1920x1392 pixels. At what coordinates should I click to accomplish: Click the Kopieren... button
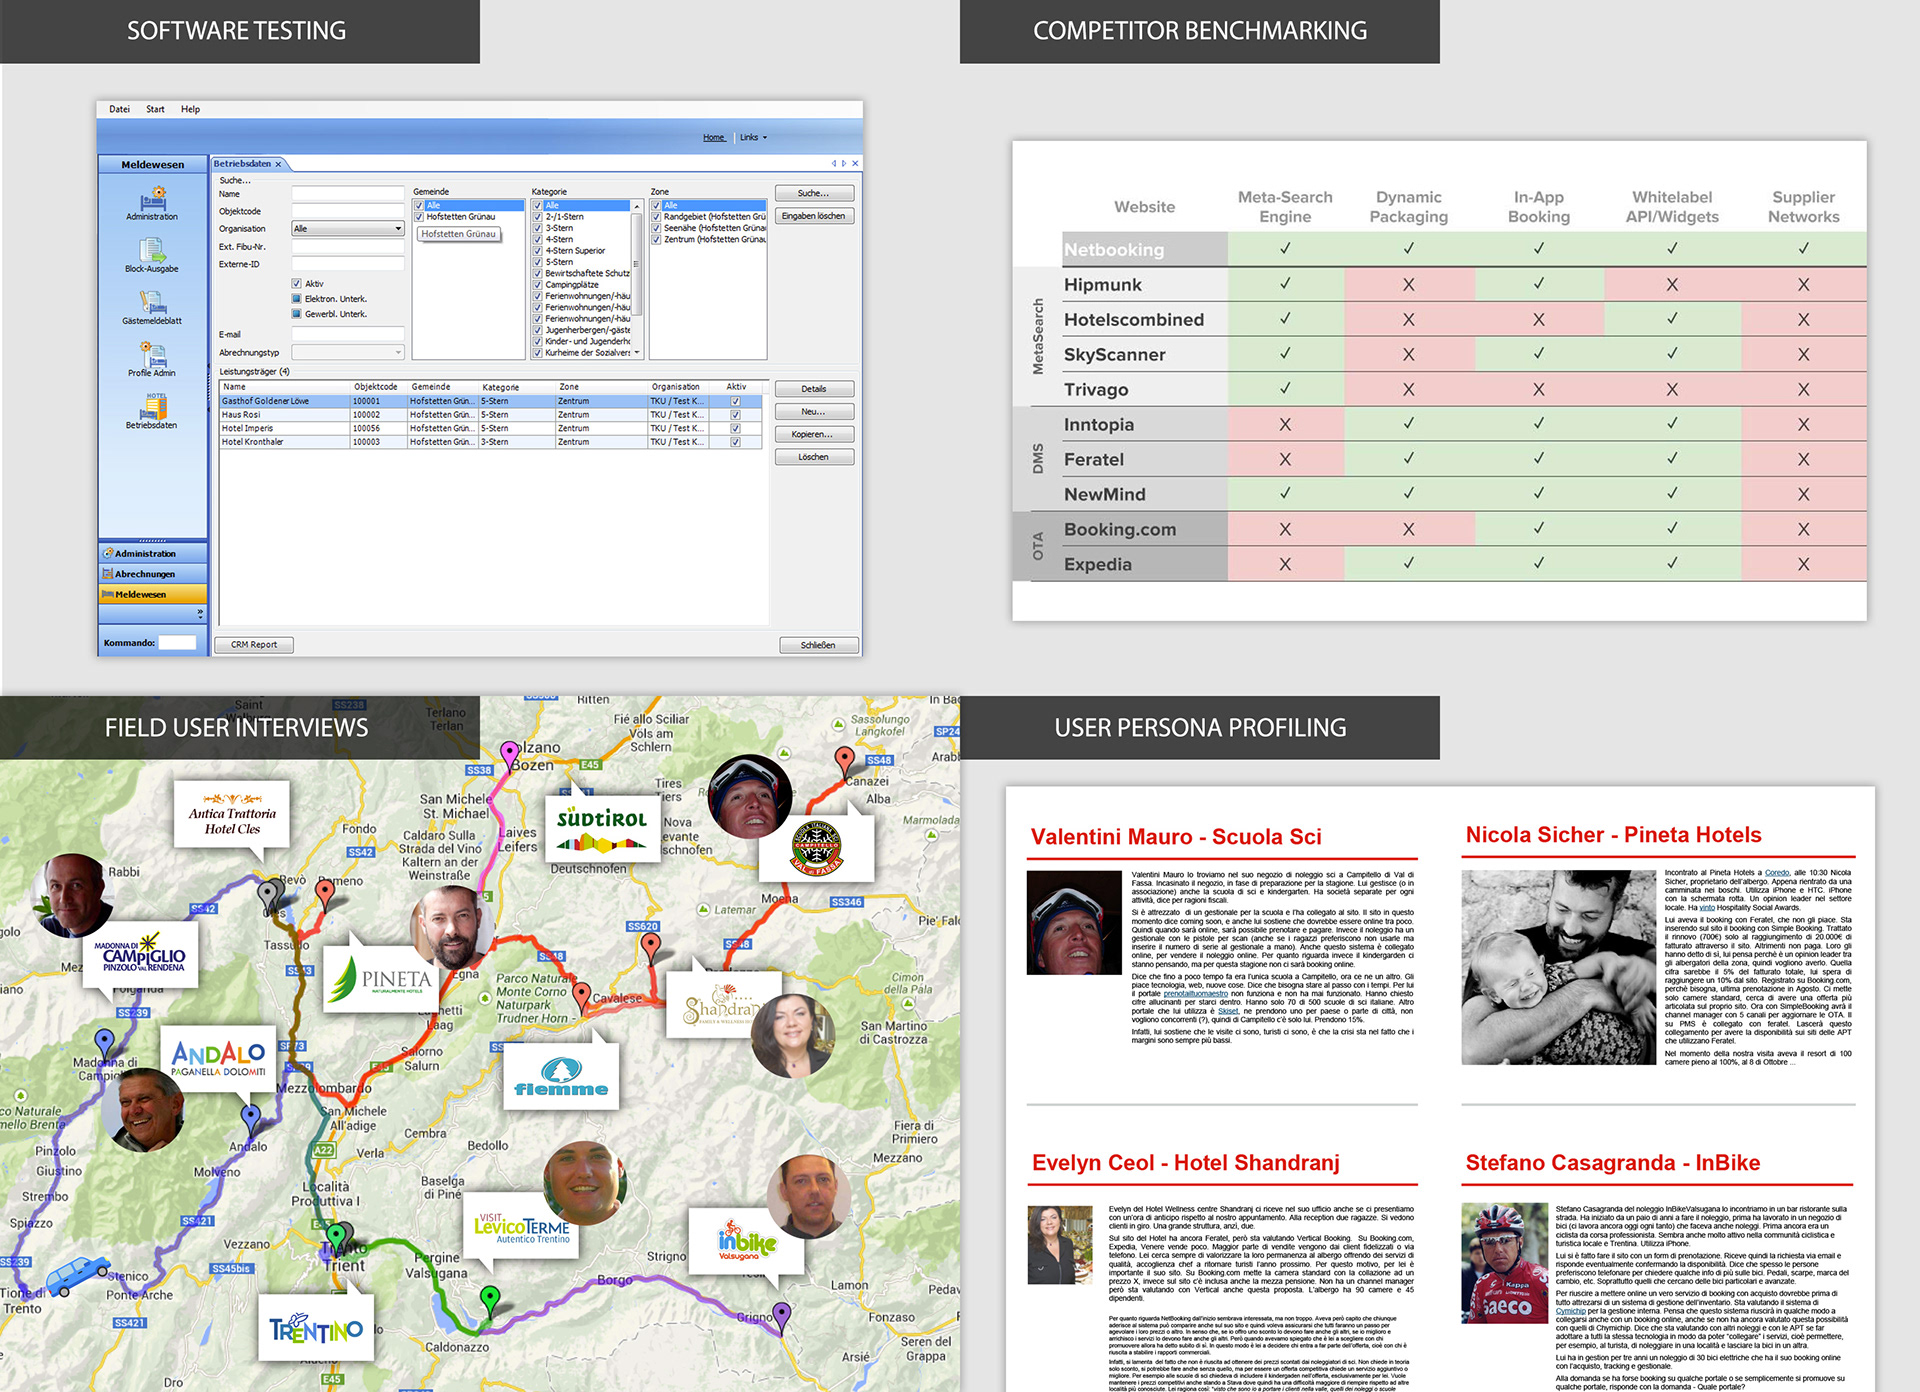pos(814,434)
